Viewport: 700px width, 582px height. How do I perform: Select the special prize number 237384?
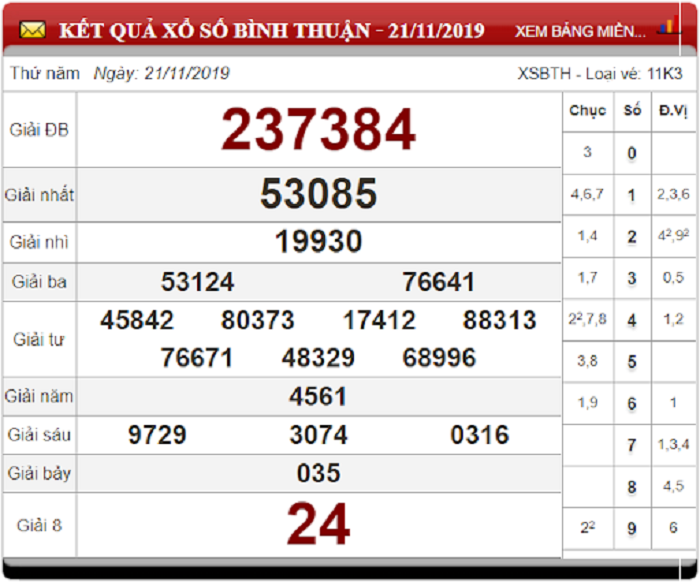coord(319,129)
